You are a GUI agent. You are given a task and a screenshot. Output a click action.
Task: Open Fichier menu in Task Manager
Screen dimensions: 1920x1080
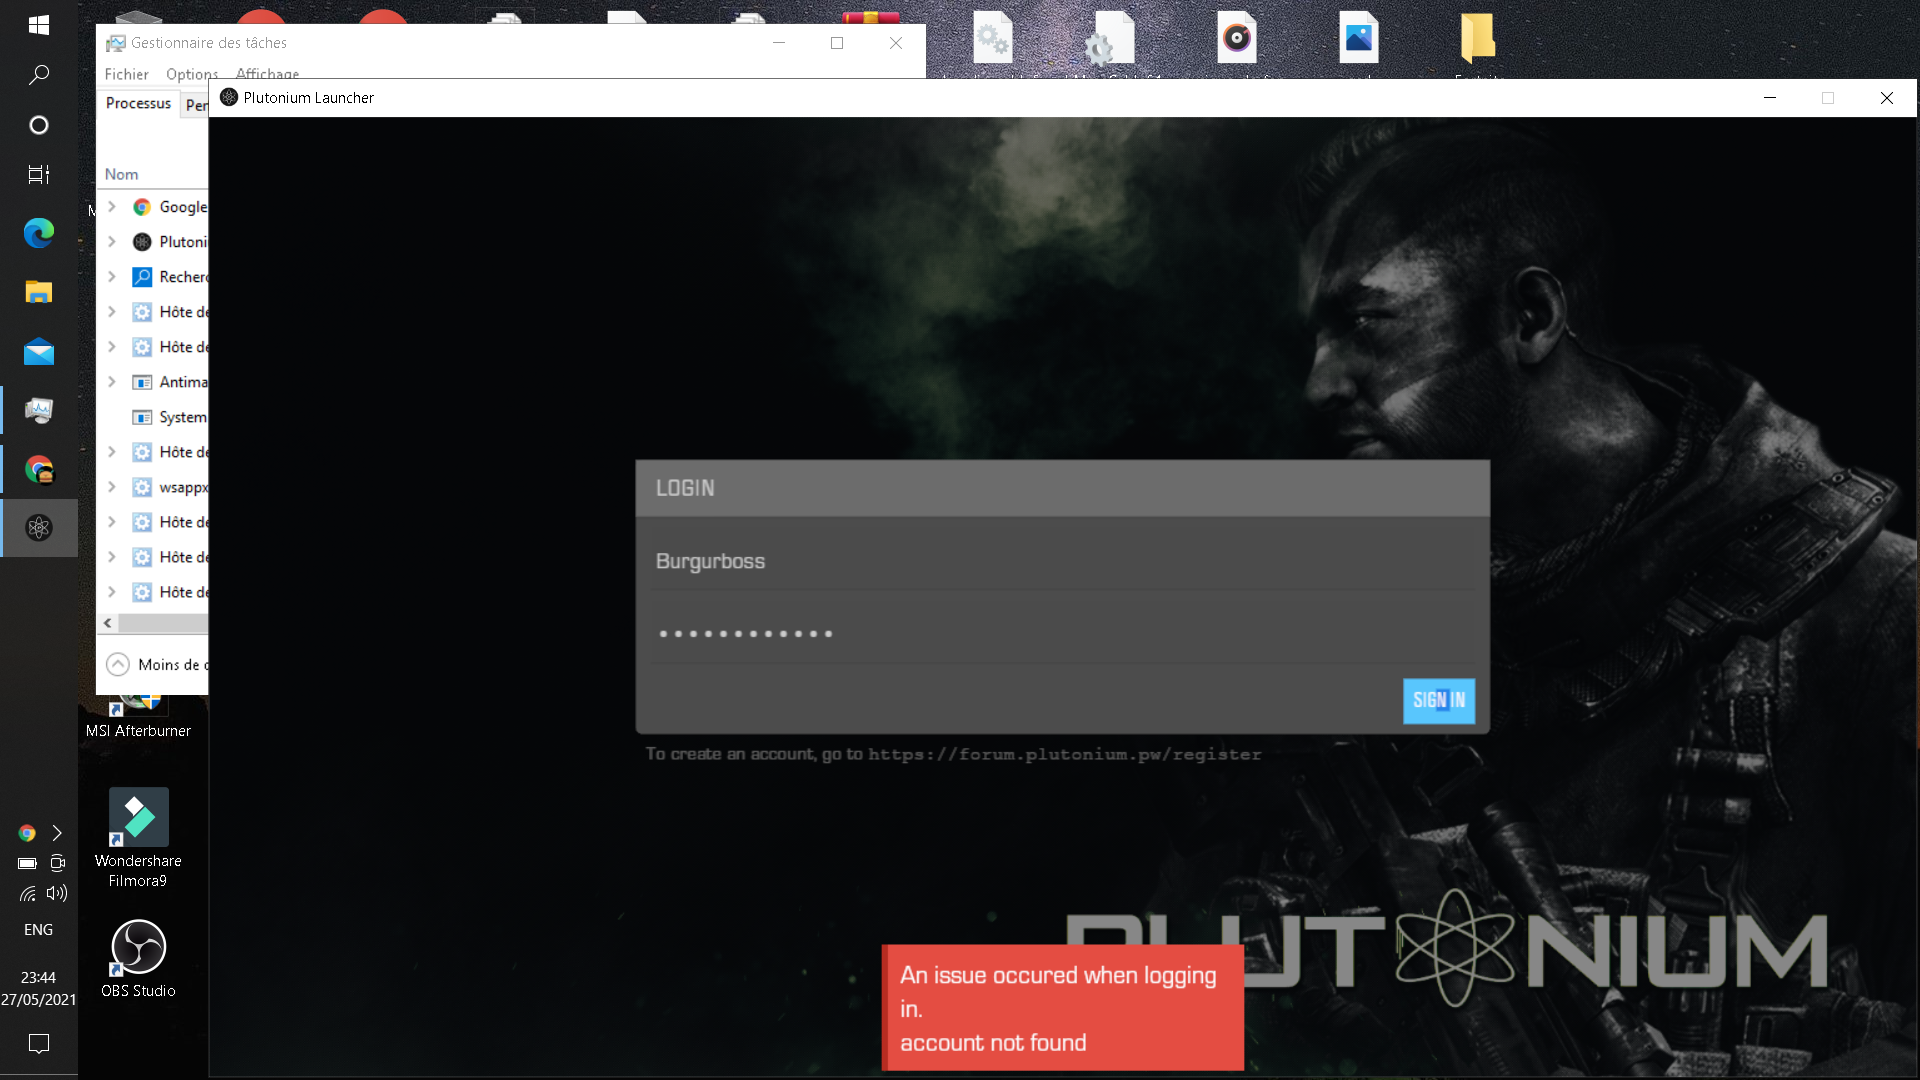[x=126, y=74]
